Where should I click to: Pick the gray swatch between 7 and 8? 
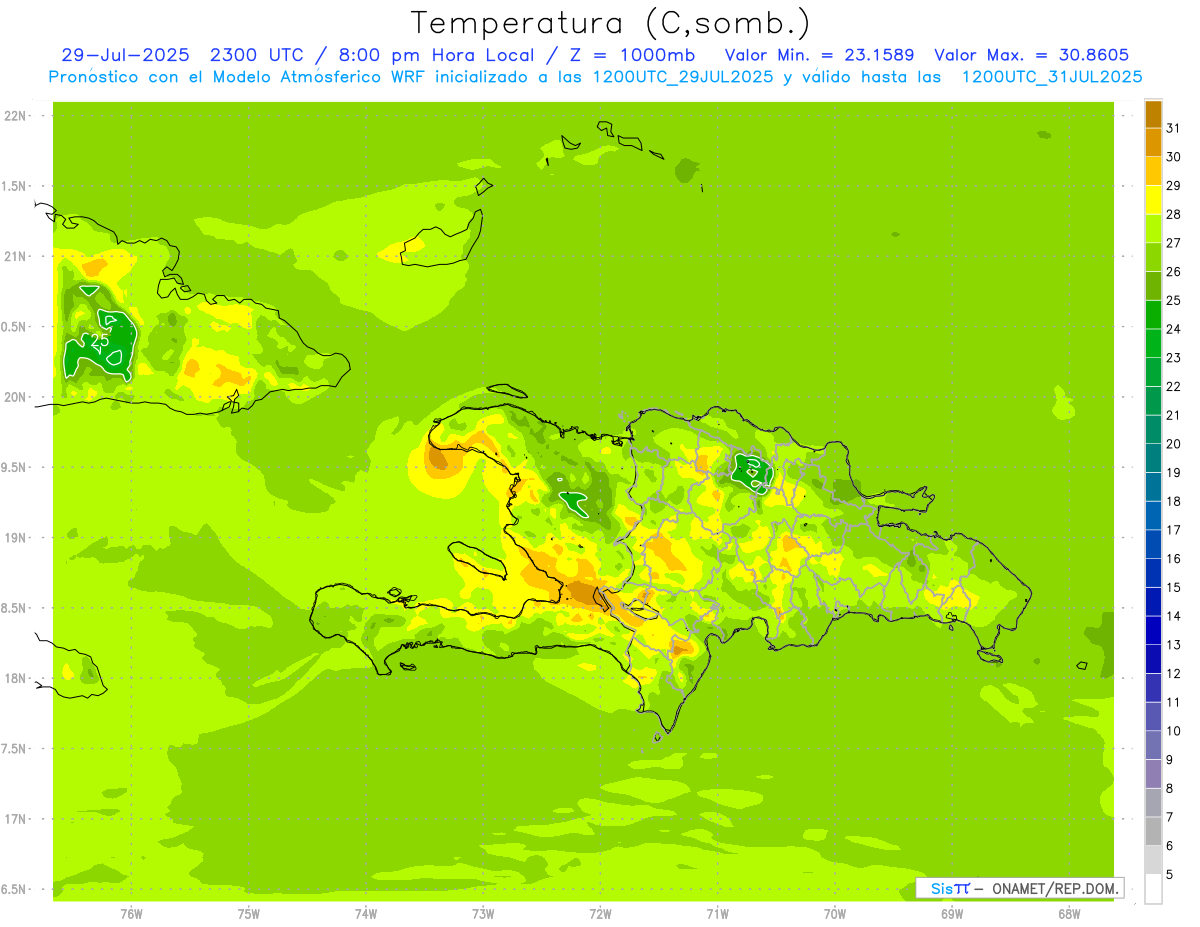1153,803
